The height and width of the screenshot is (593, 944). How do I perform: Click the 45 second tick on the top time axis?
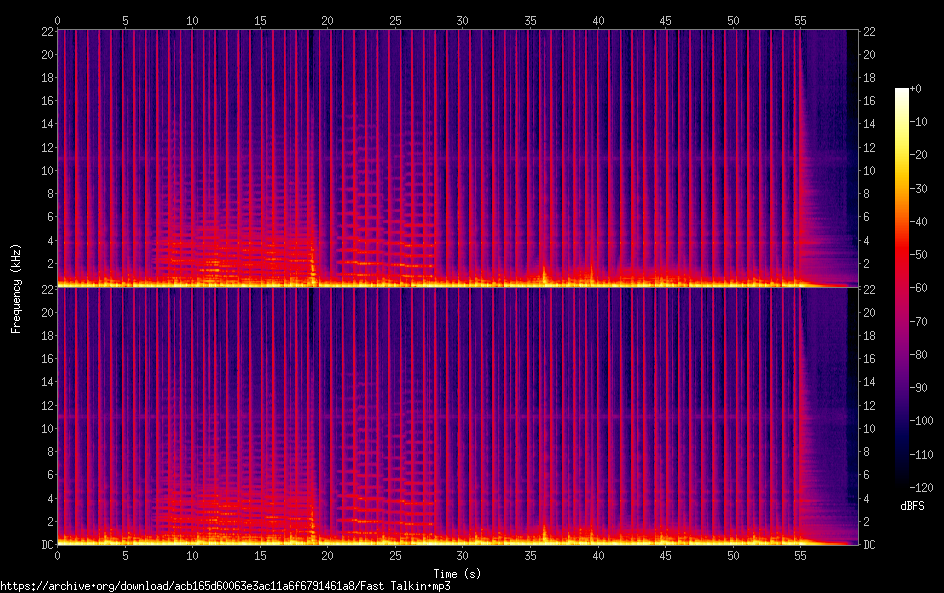click(665, 20)
